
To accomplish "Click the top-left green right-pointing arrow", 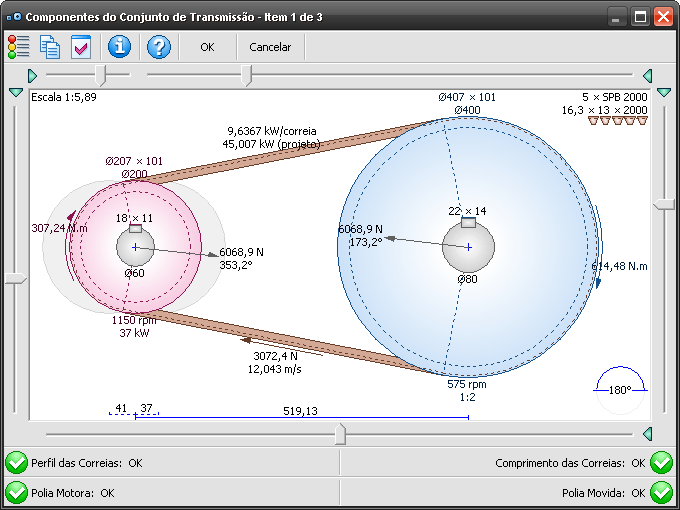I will 33,76.
